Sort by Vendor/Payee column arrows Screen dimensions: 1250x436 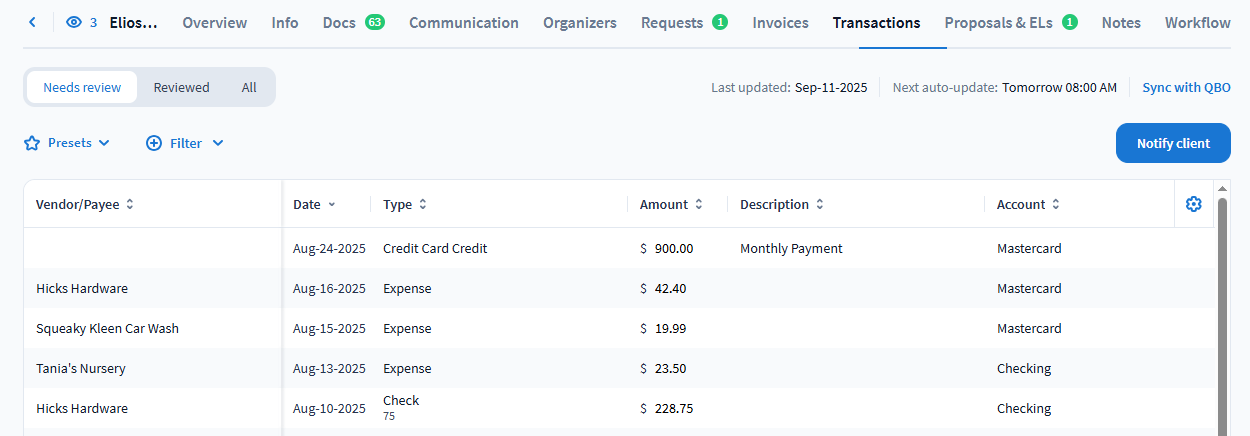click(130, 204)
